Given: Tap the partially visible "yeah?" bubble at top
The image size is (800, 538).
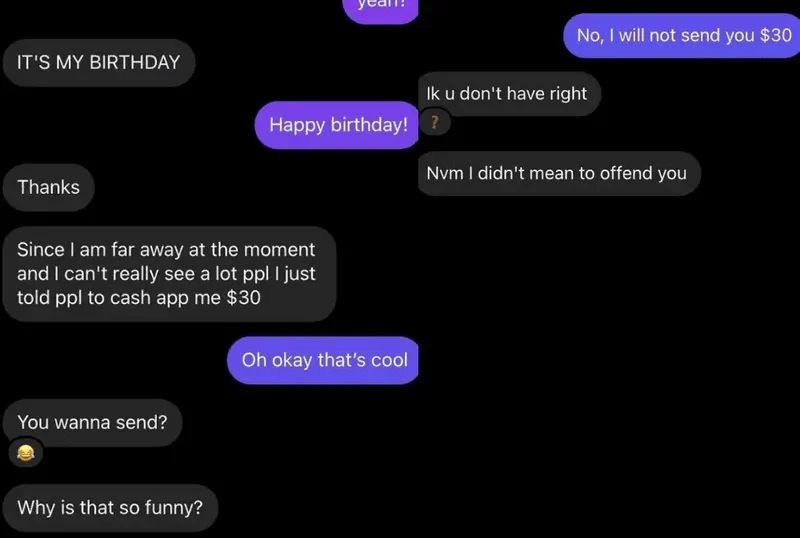Looking at the screenshot, I should pos(381,6).
